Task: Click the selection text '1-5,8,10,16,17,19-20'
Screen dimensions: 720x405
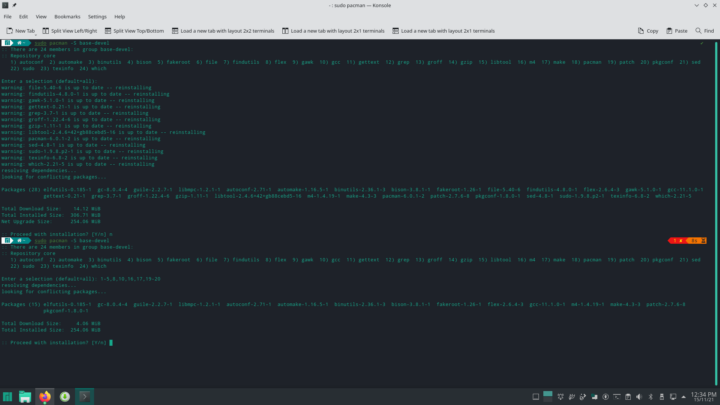Action: tap(130, 279)
